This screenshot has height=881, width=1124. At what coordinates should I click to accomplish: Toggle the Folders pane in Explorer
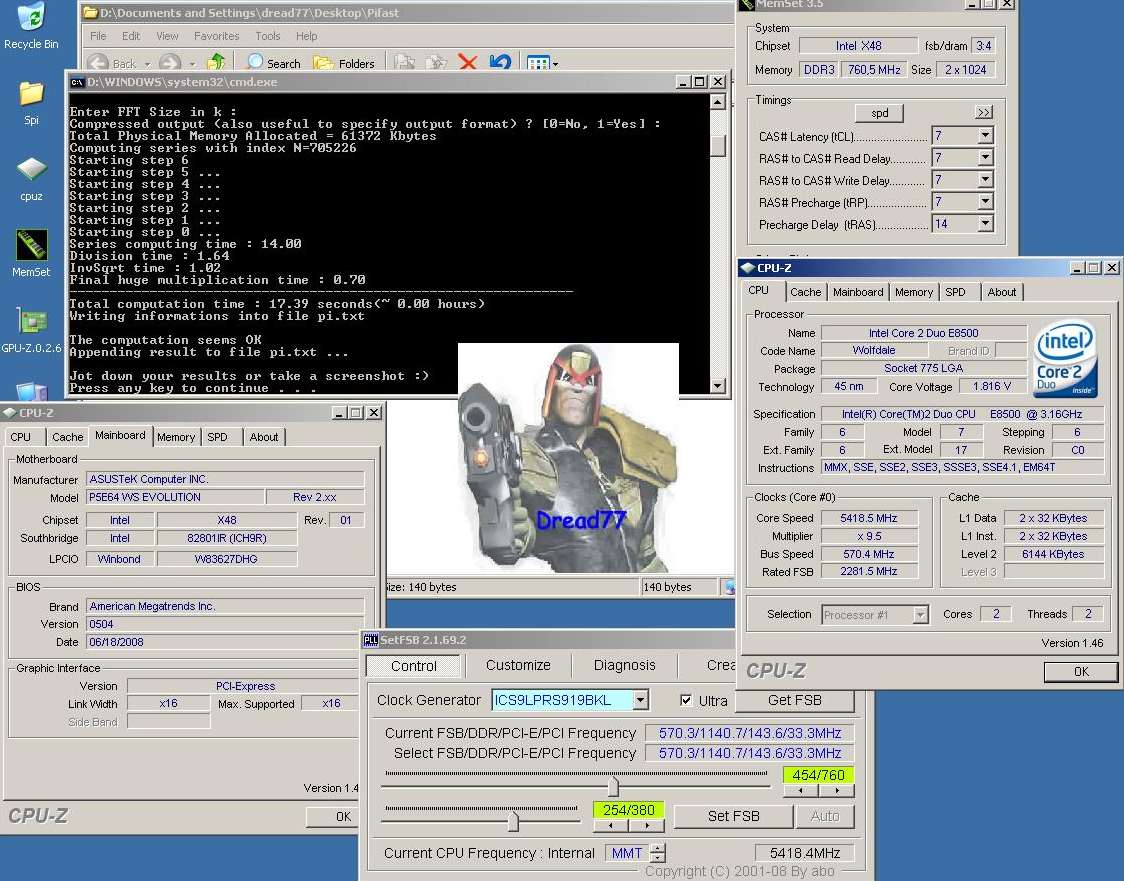coord(344,63)
